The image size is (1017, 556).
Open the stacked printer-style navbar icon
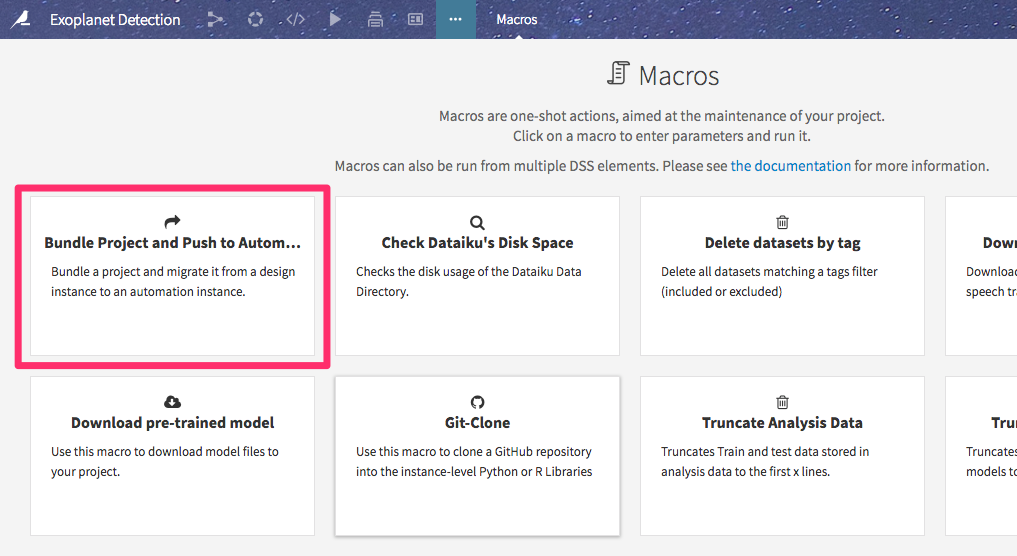tap(375, 19)
